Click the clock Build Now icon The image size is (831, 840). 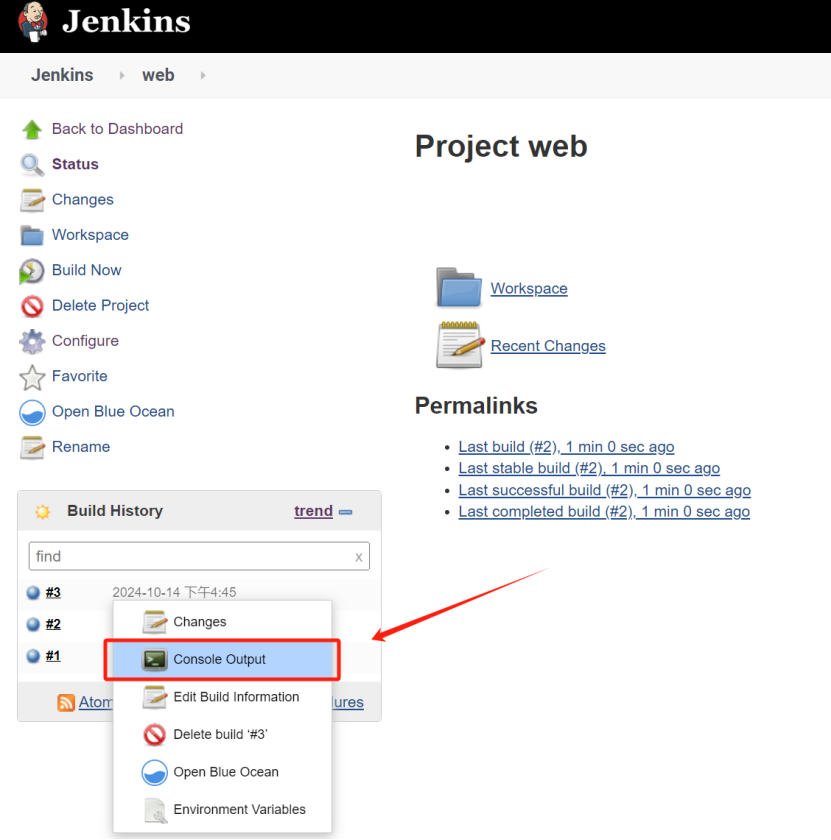coord(32,271)
